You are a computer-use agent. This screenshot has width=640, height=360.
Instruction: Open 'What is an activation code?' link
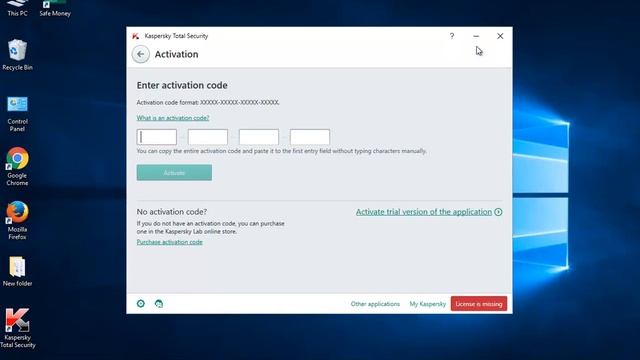pyautogui.click(x=173, y=118)
